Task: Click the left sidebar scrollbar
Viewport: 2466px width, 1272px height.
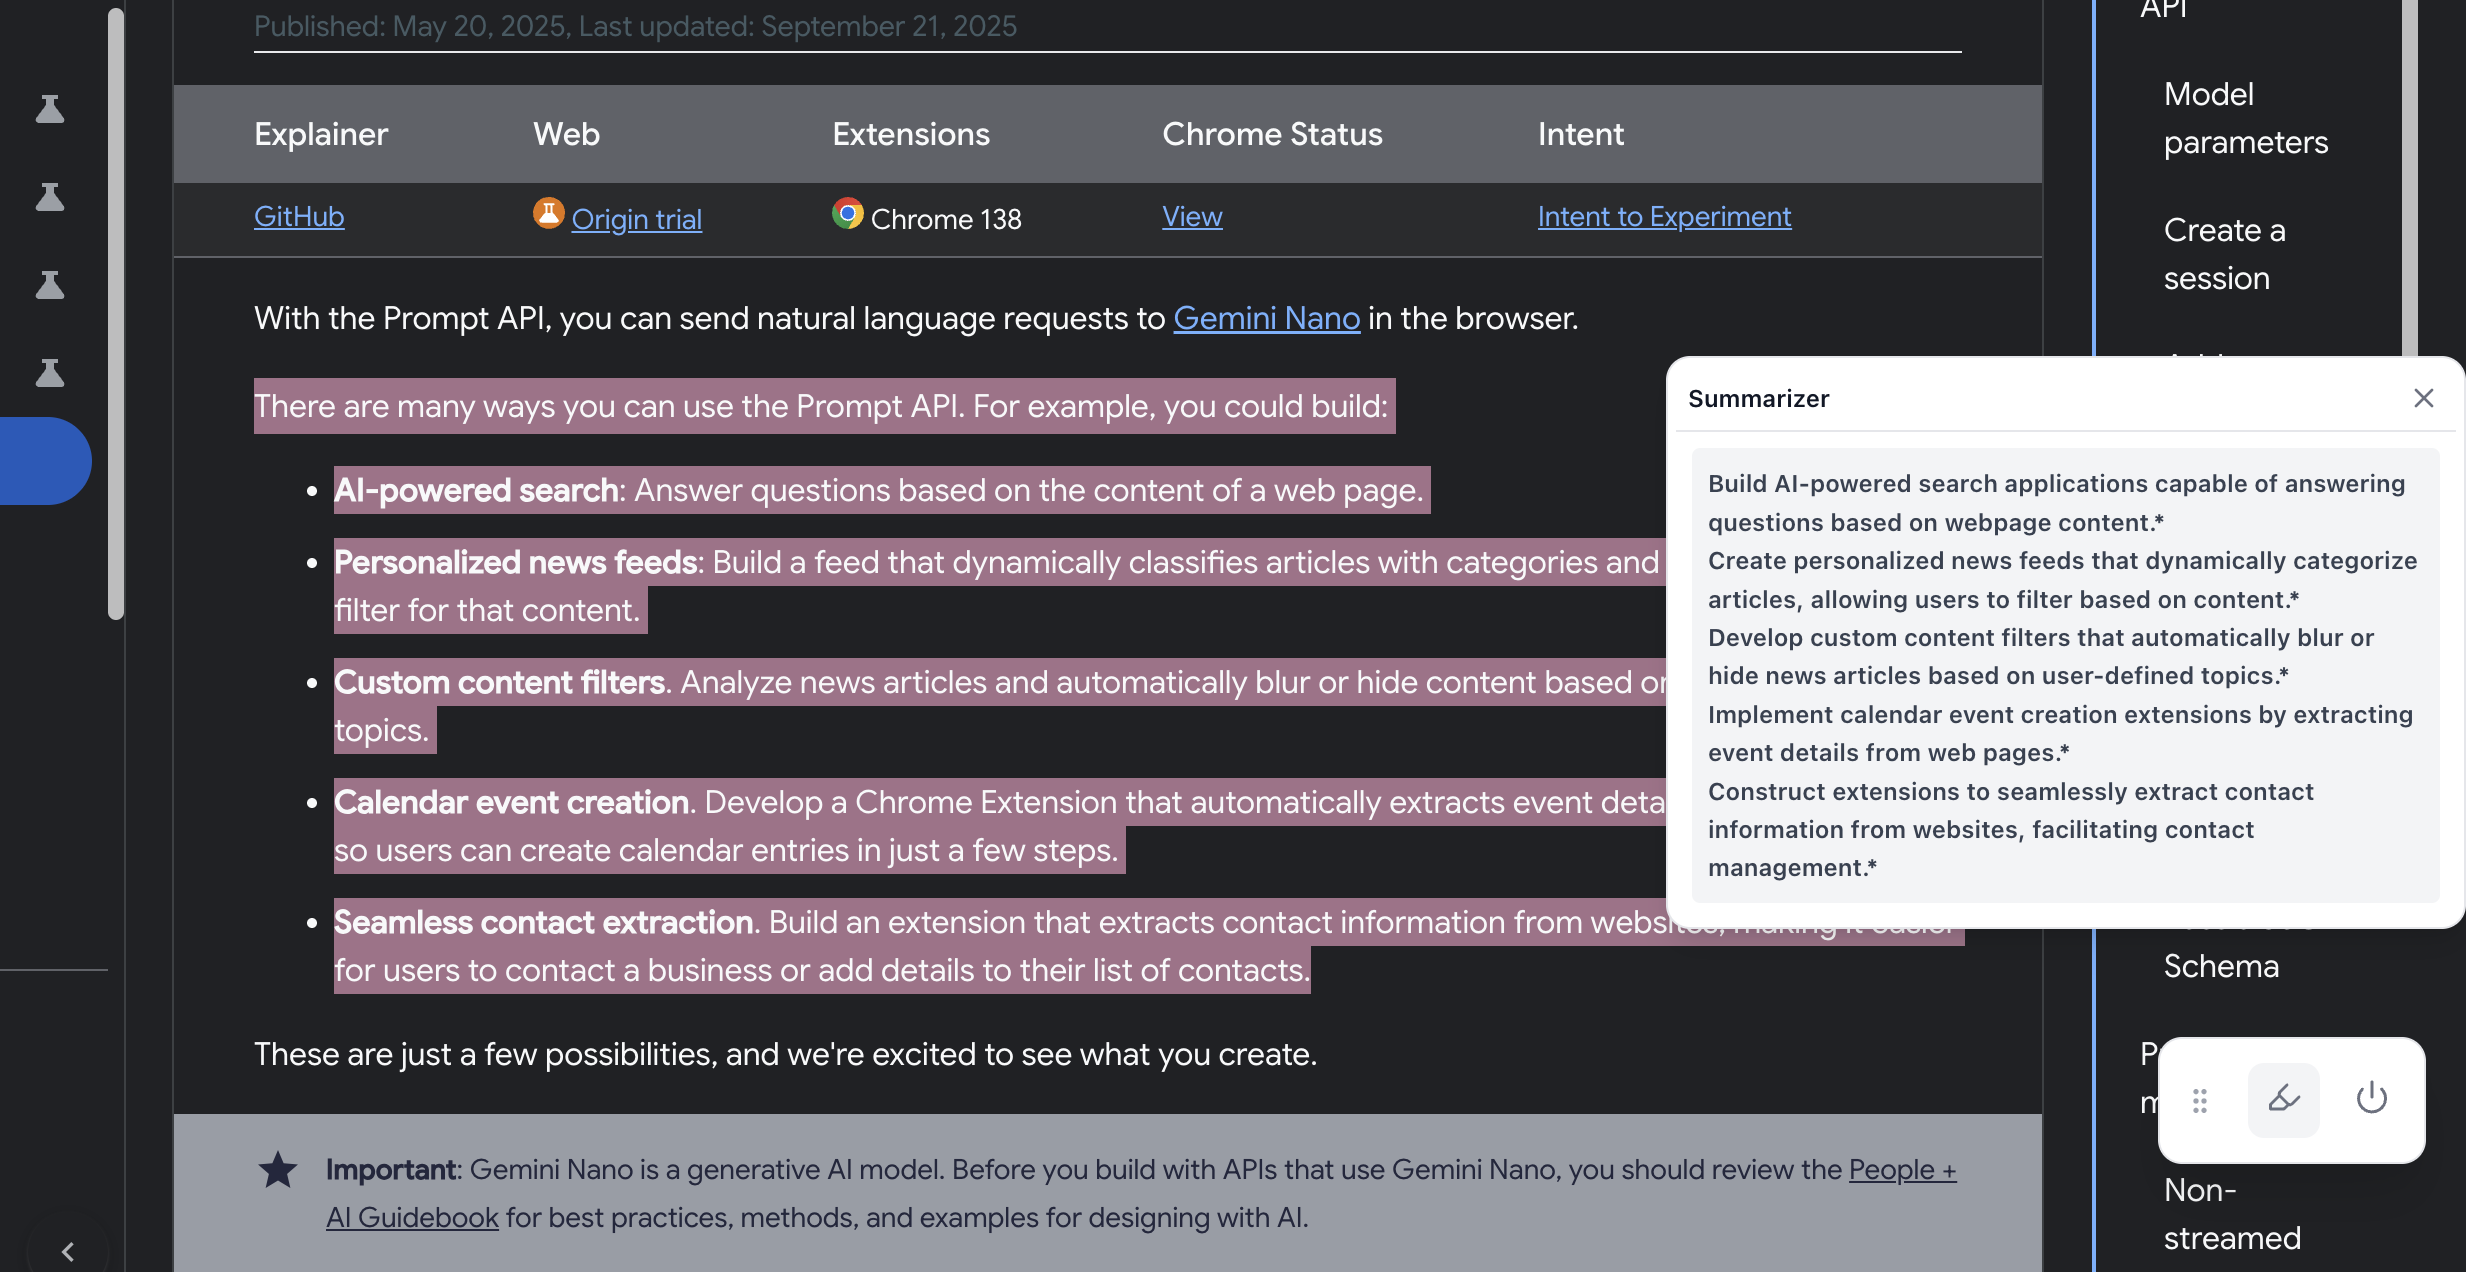Action: point(116,314)
